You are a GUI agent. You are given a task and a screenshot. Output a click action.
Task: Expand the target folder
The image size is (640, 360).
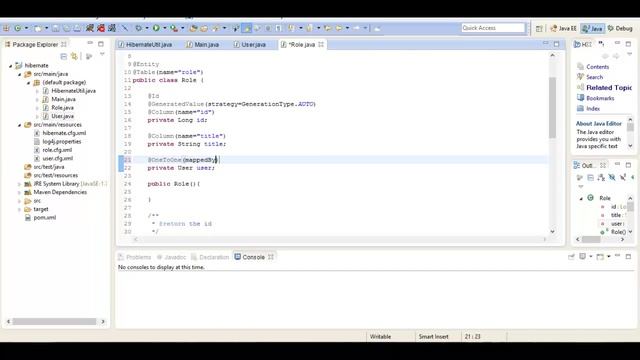(x=19, y=209)
